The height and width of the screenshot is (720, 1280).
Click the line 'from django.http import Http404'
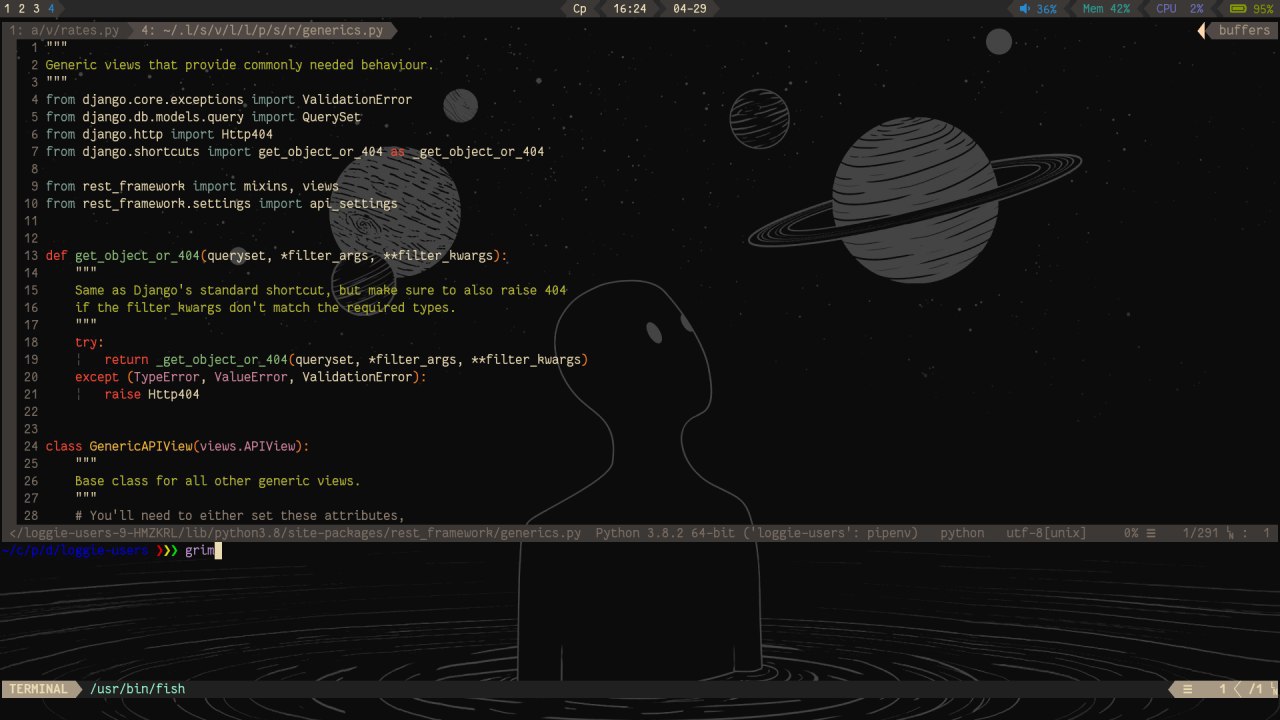click(159, 134)
